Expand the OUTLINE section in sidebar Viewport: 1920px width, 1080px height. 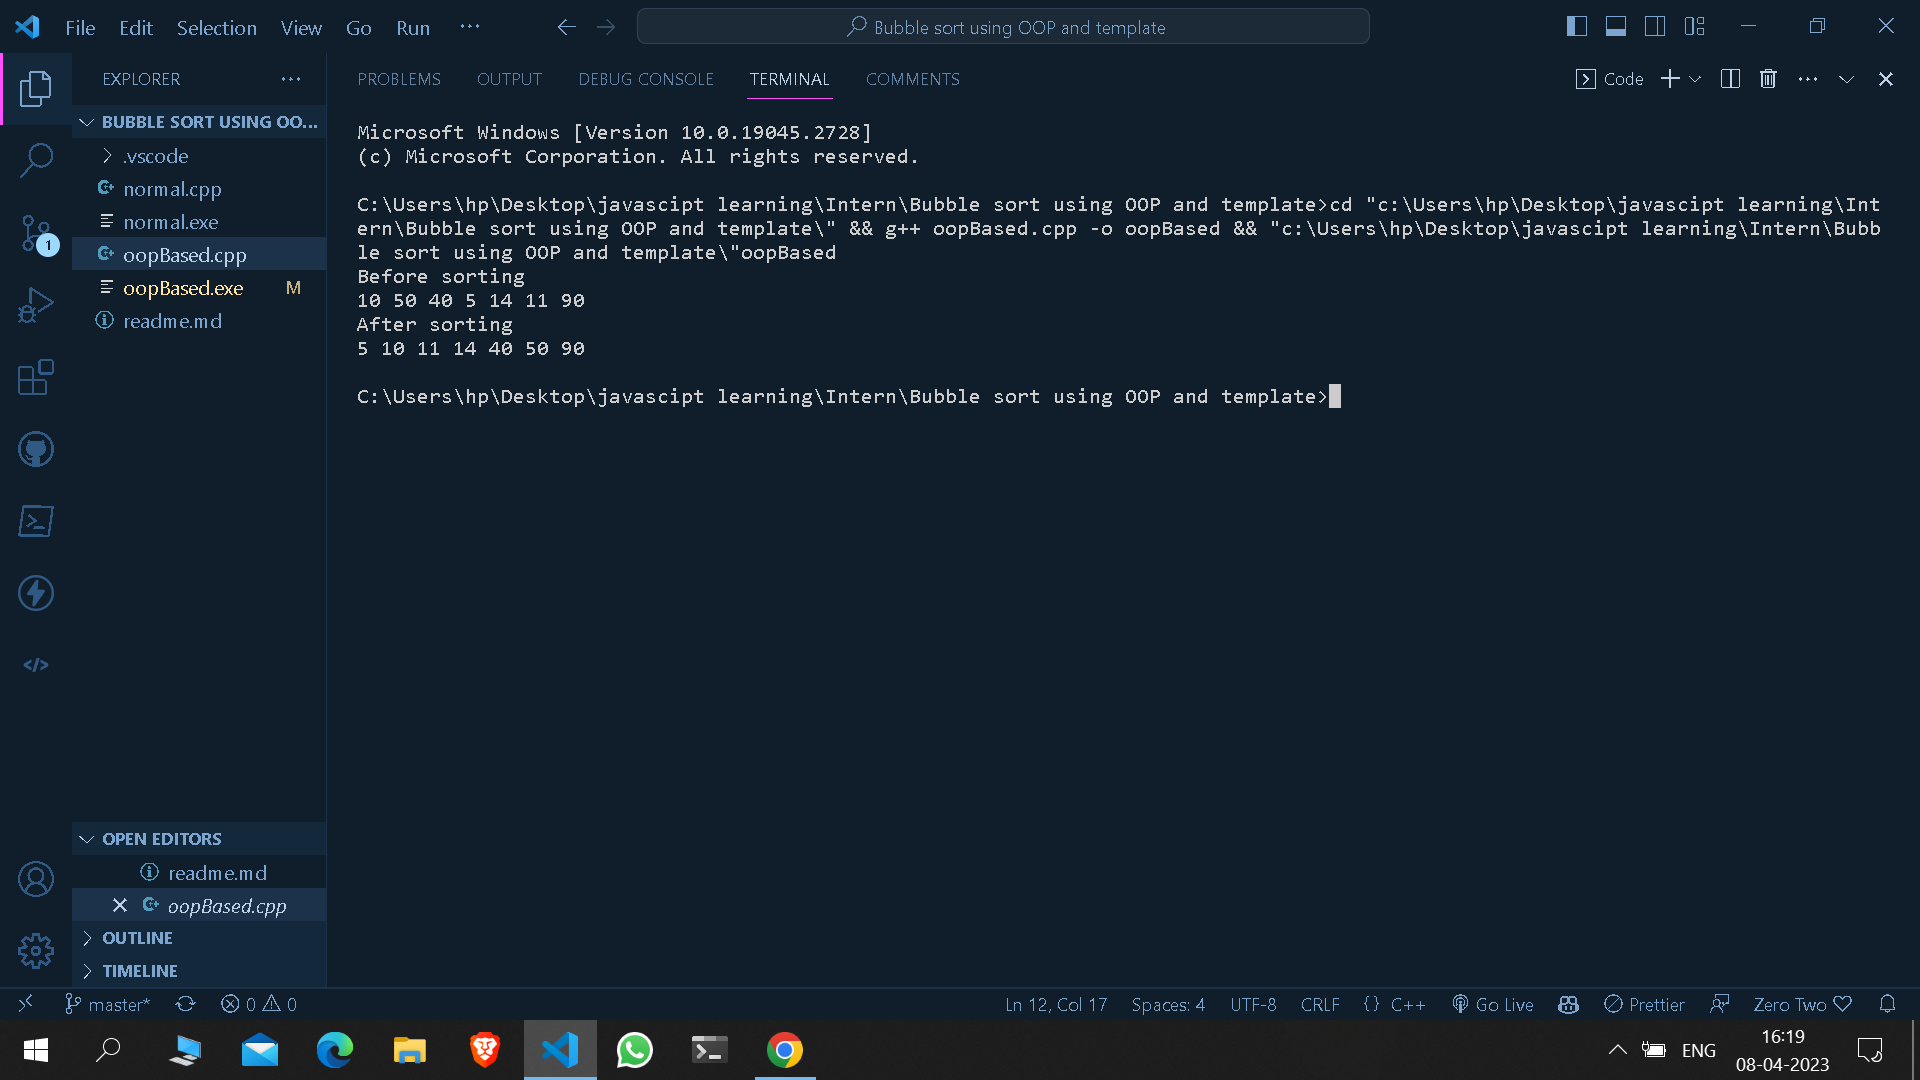(x=136, y=938)
